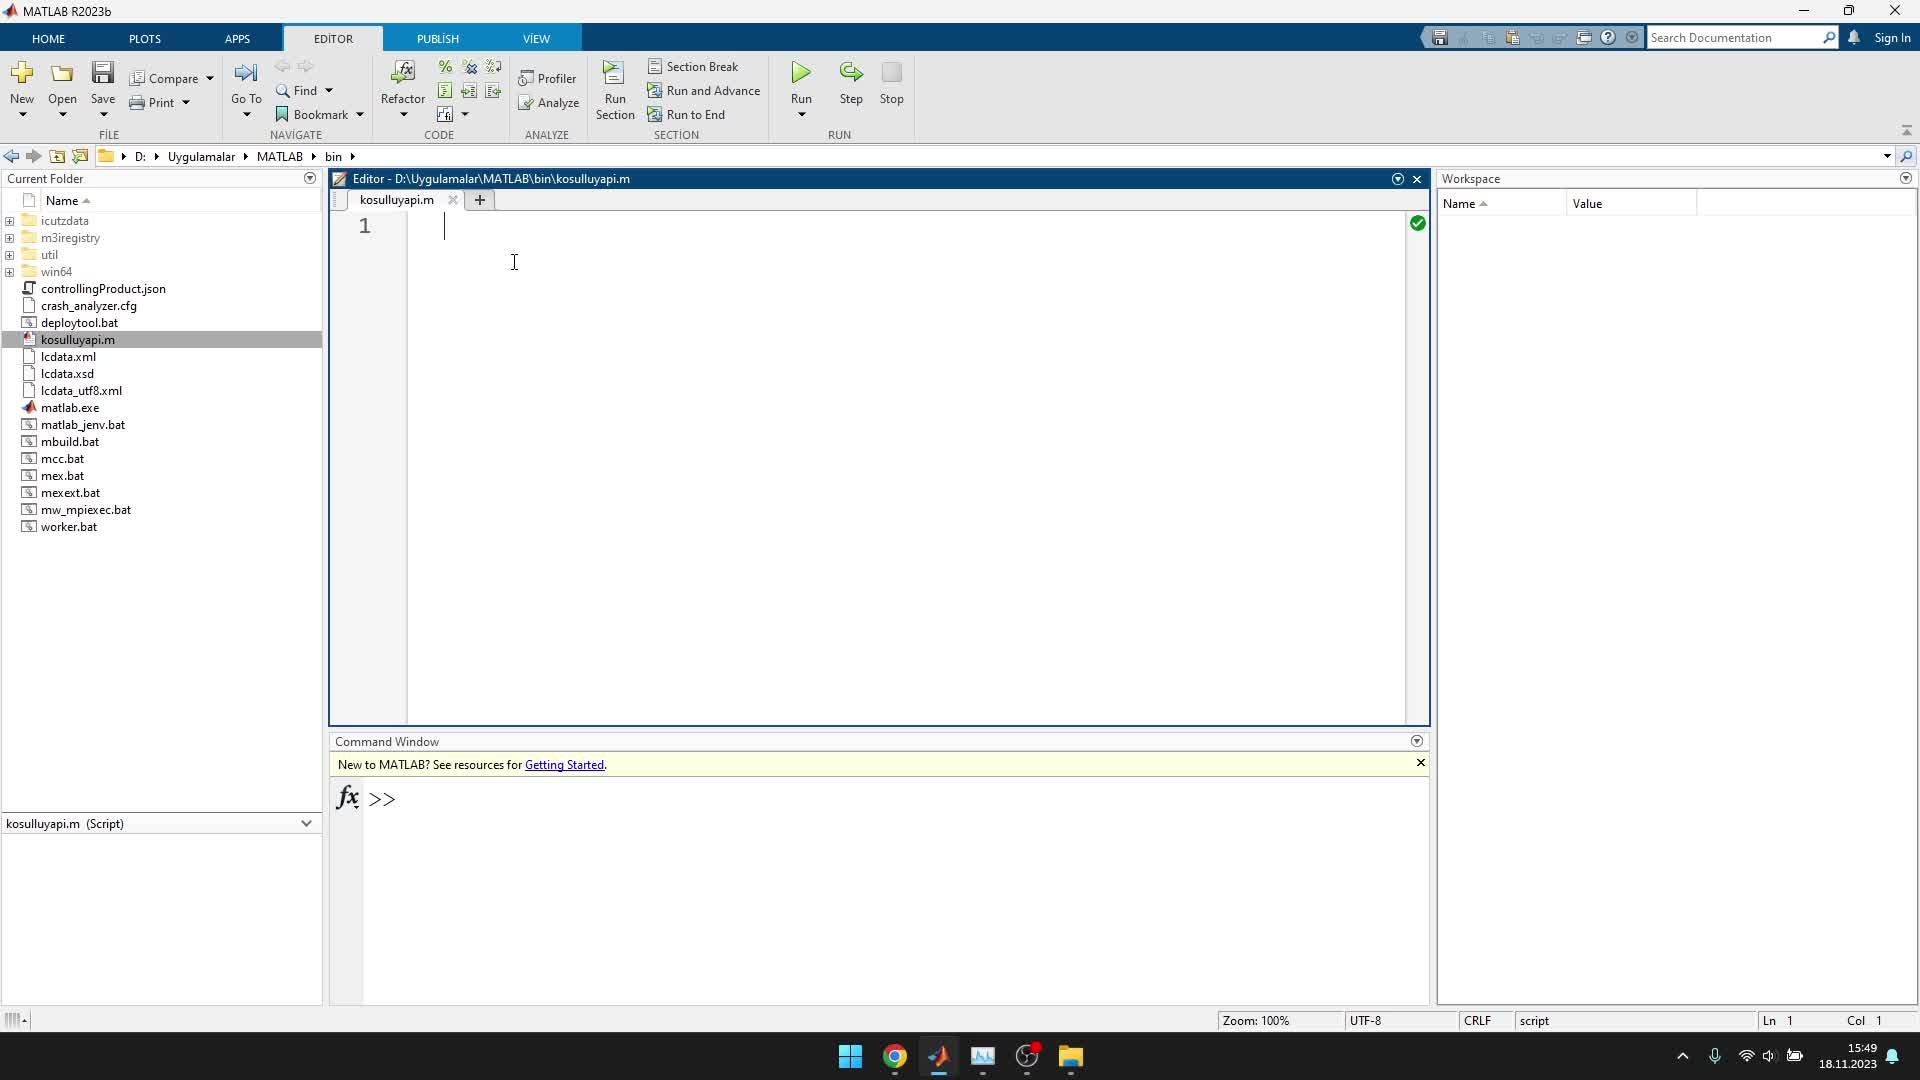Click Run to End
This screenshot has width=1920, height=1080.
(686, 115)
